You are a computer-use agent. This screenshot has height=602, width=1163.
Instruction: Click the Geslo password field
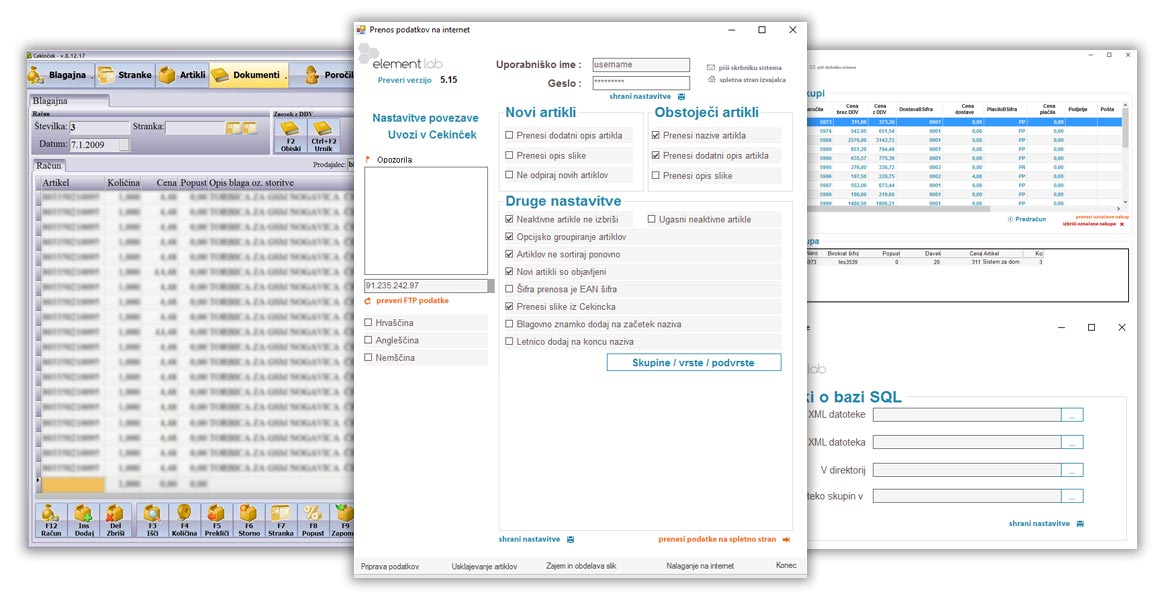[641, 82]
